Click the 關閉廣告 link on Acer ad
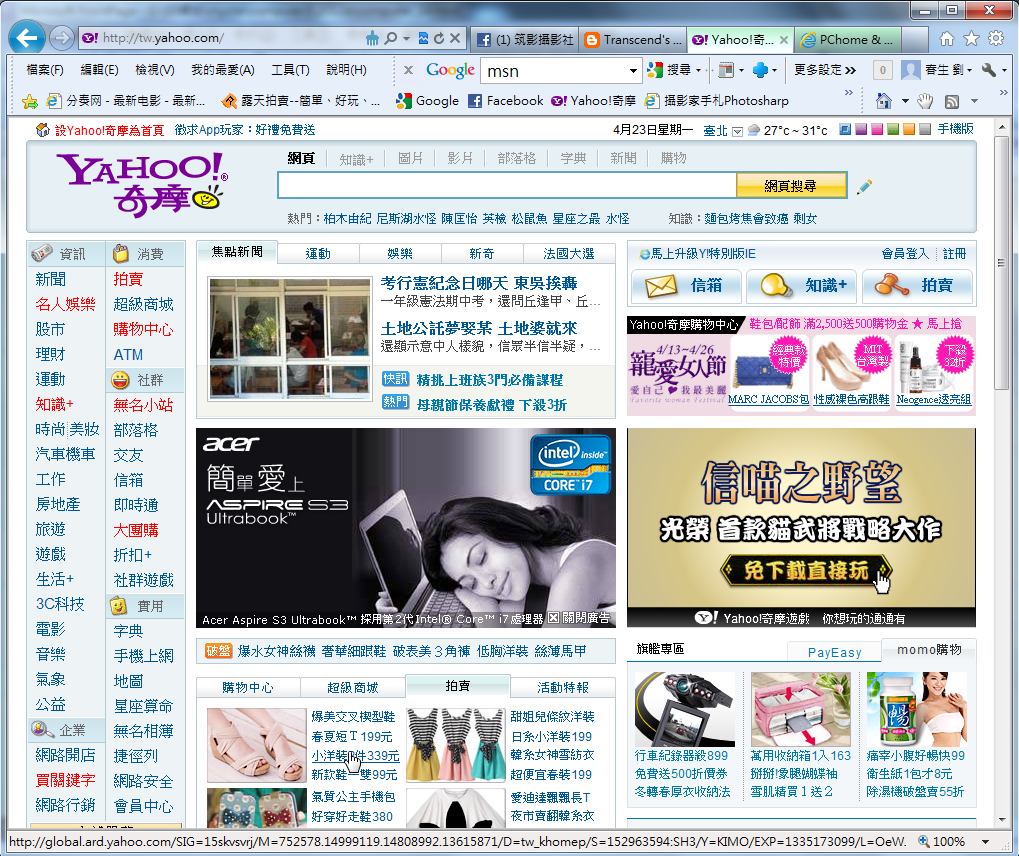This screenshot has height=856, width=1019. click(x=579, y=617)
